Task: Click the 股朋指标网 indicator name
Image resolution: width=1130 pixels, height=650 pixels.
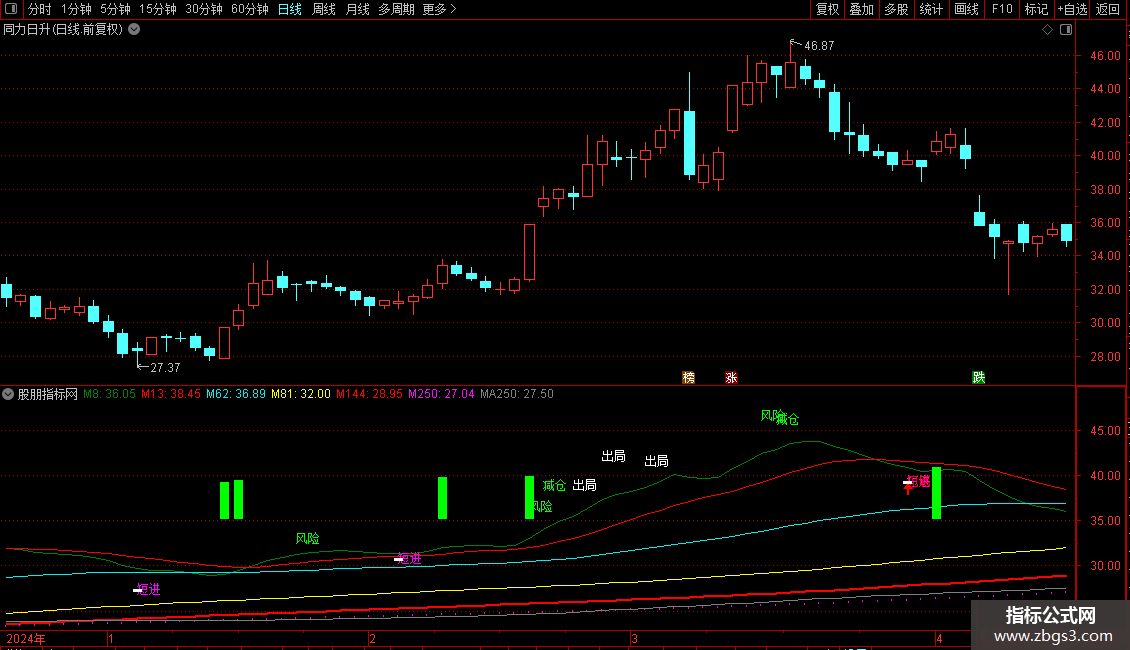Action: click(x=48, y=394)
